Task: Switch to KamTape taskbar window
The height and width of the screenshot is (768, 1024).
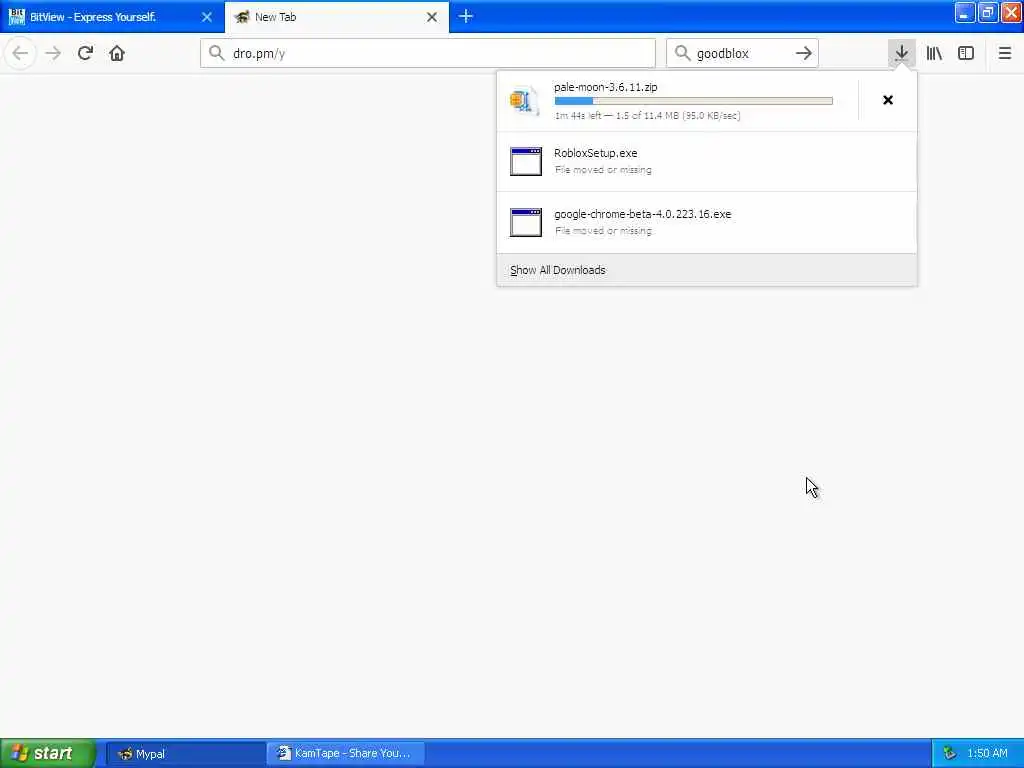Action: coord(345,753)
